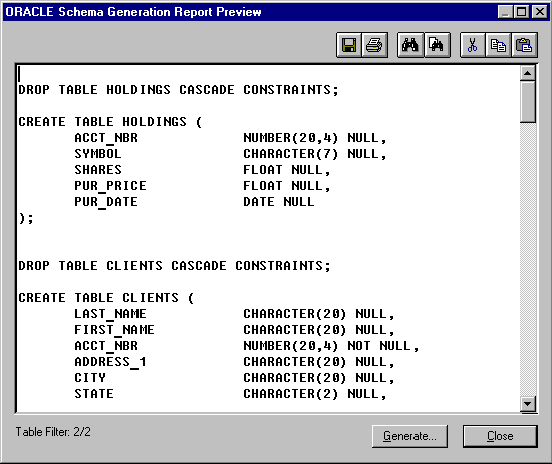Click the CREATE TABLE CLIENTS line
This screenshot has width=552, height=464.
[106, 298]
